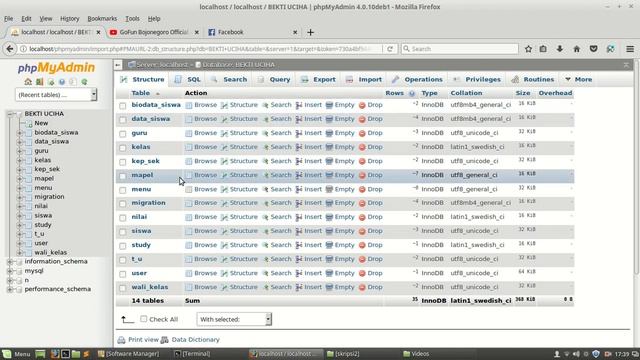Collapse the BEKTI UCIHA database tree
This screenshot has height=360, width=640.
[x=10, y=114]
